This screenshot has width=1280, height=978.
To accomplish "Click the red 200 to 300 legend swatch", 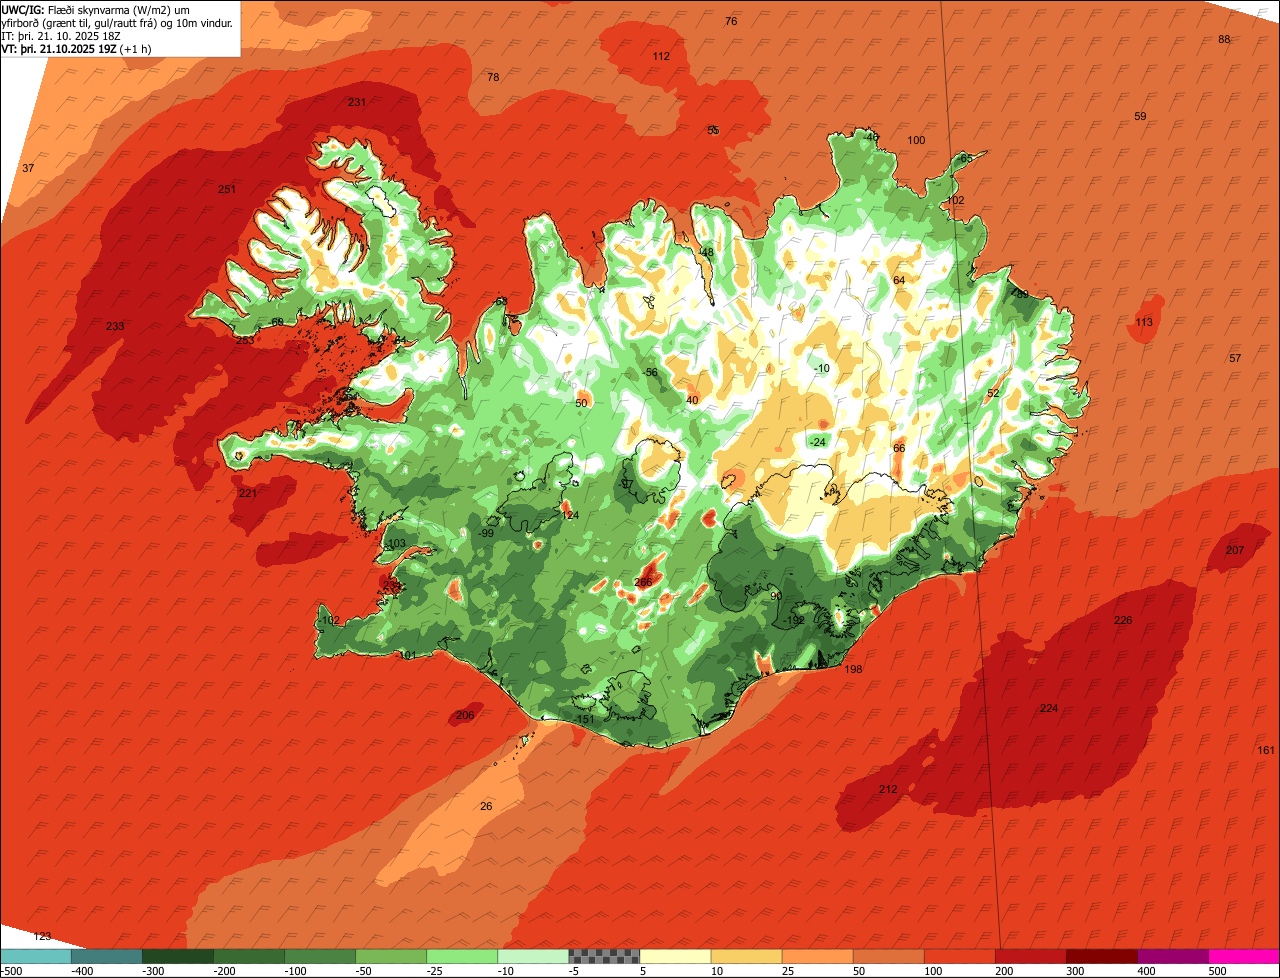I will pos(1031,956).
